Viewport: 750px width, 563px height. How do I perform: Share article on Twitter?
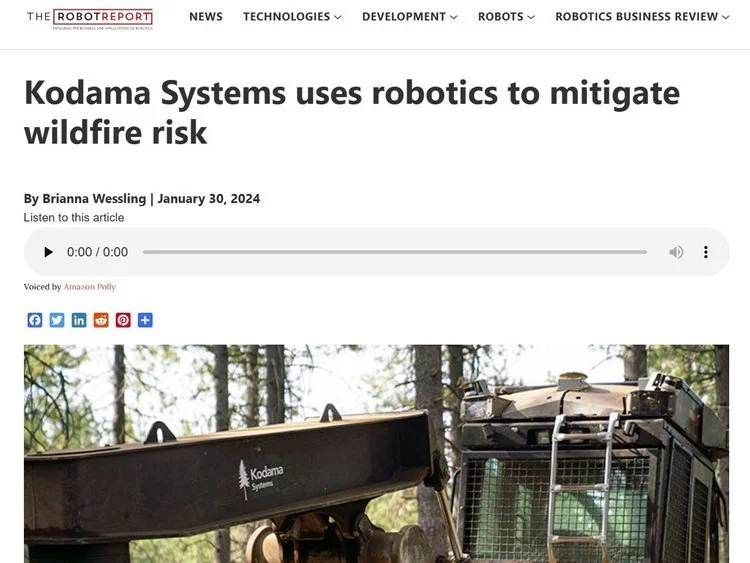pyautogui.click(x=57, y=320)
